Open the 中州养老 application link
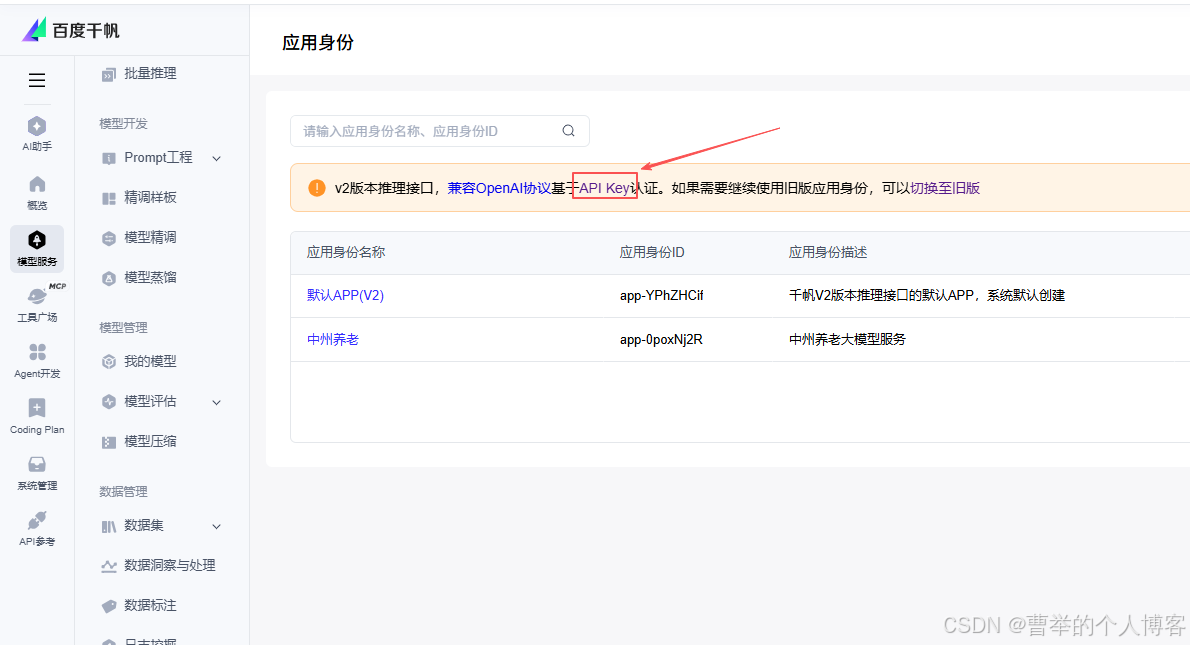The image size is (1190, 645). [332, 339]
